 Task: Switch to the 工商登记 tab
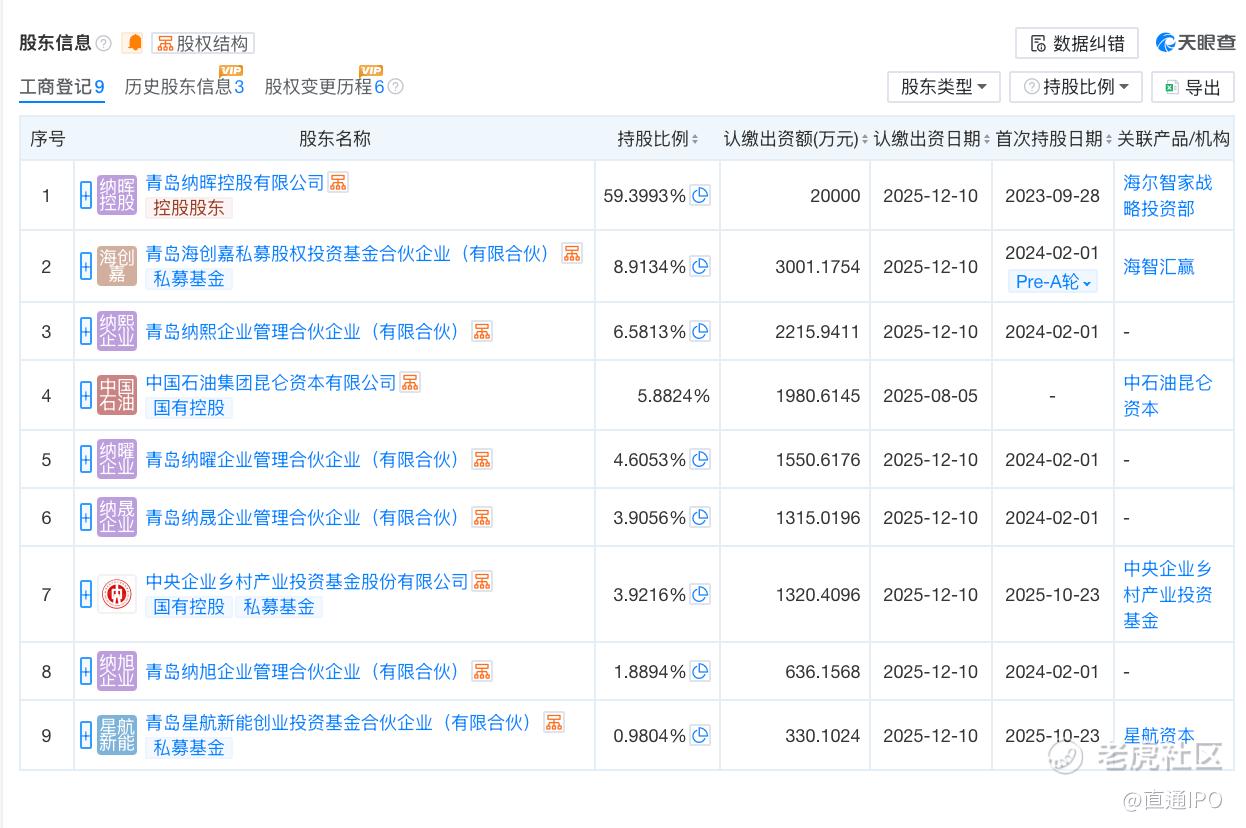[x=62, y=87]
